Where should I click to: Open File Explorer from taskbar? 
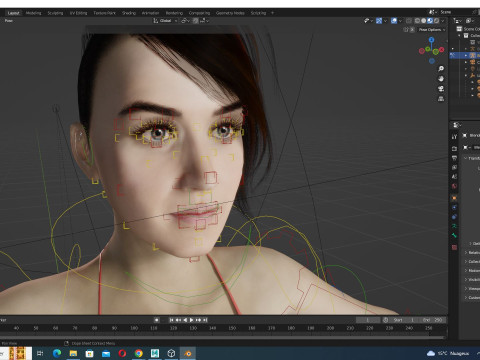tap(73, 353)
